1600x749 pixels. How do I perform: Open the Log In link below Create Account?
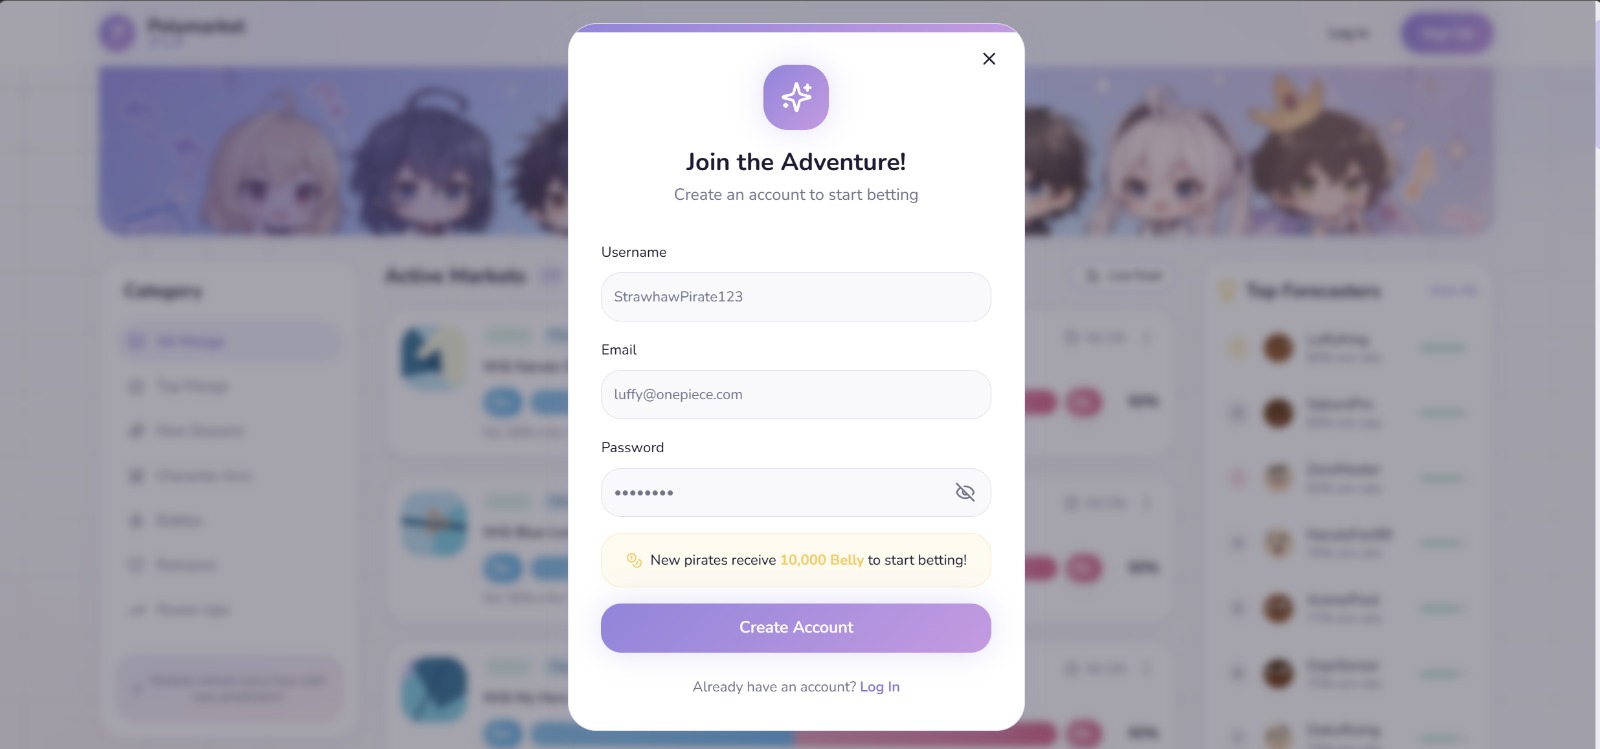880,687
